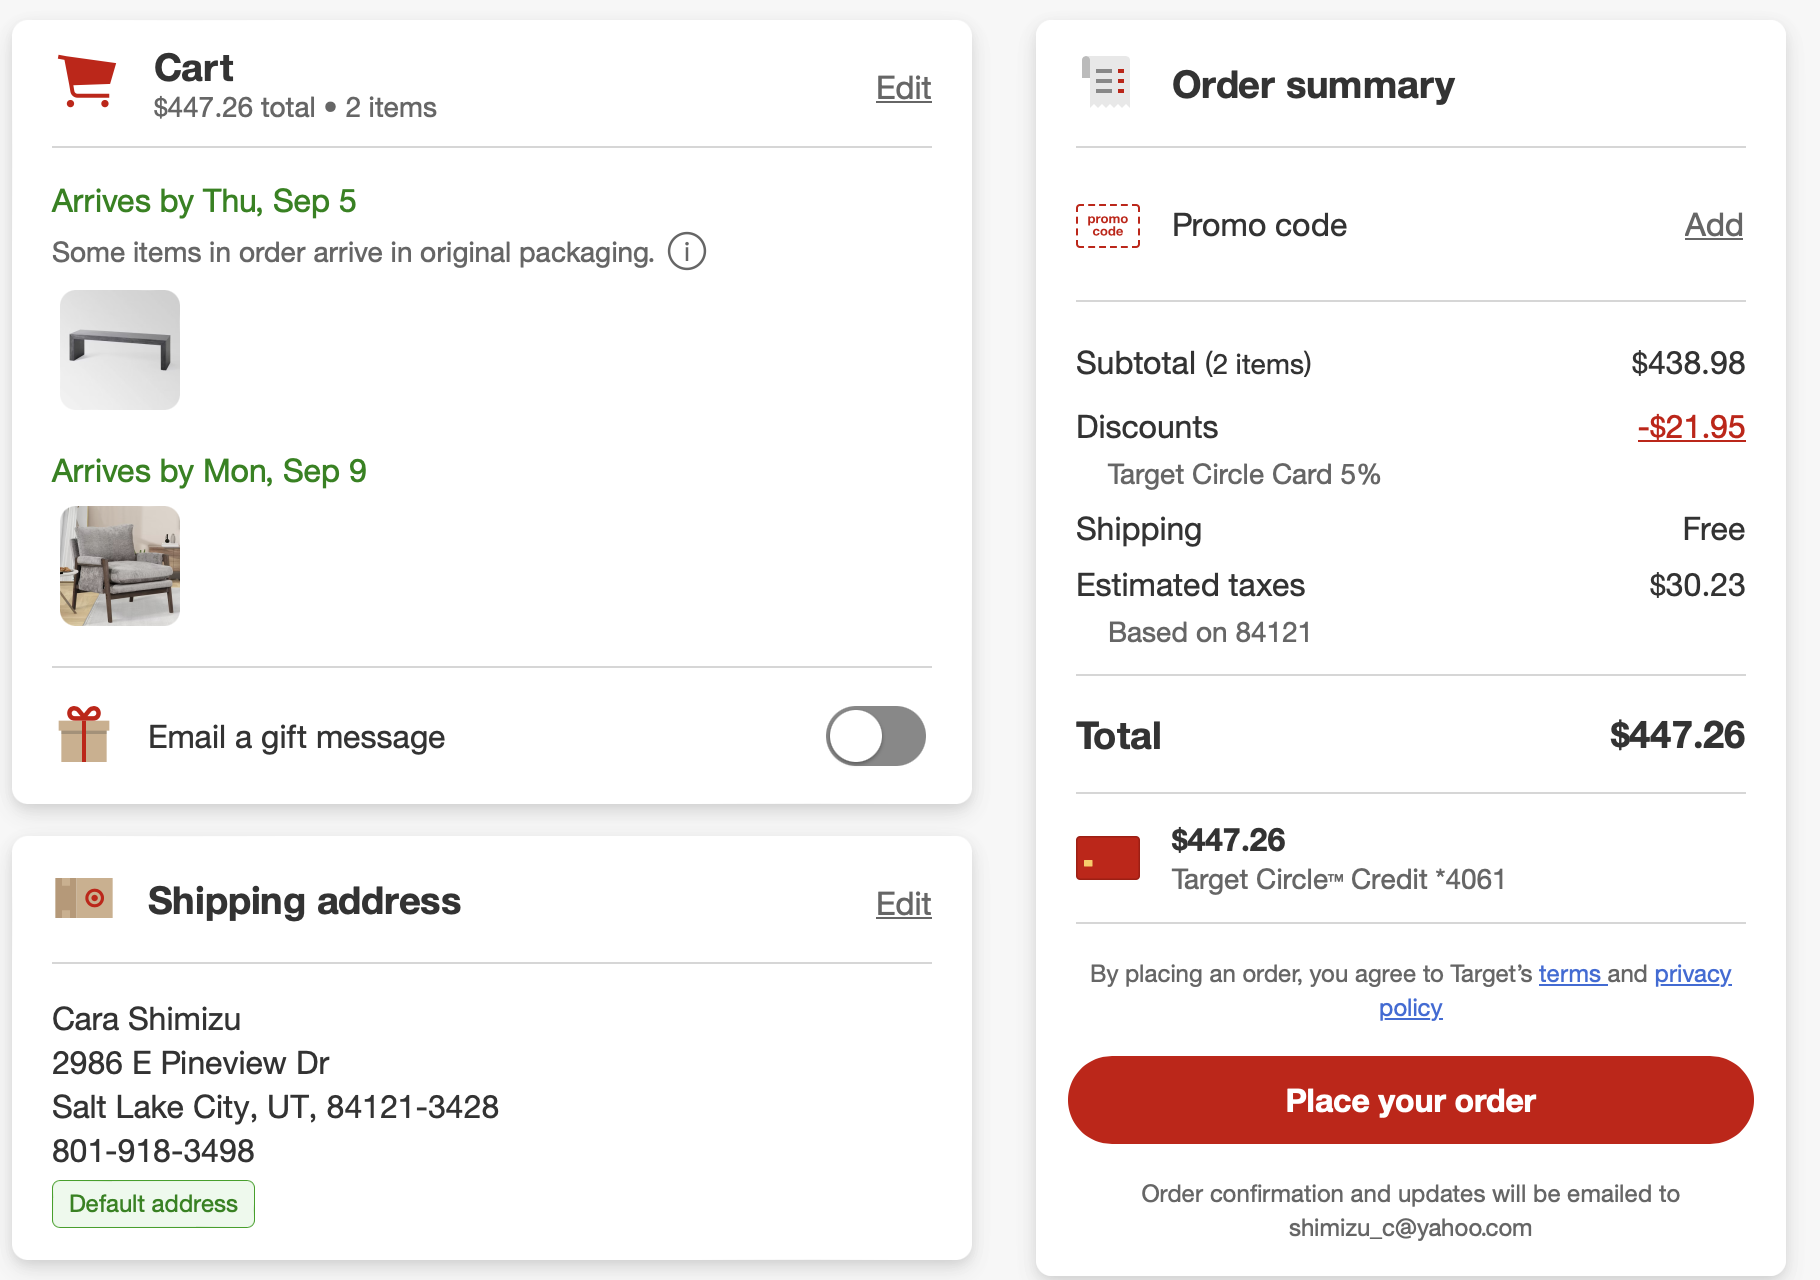Click the Arrives by Thu, Sep 5 heading

(x=204, y=201)
